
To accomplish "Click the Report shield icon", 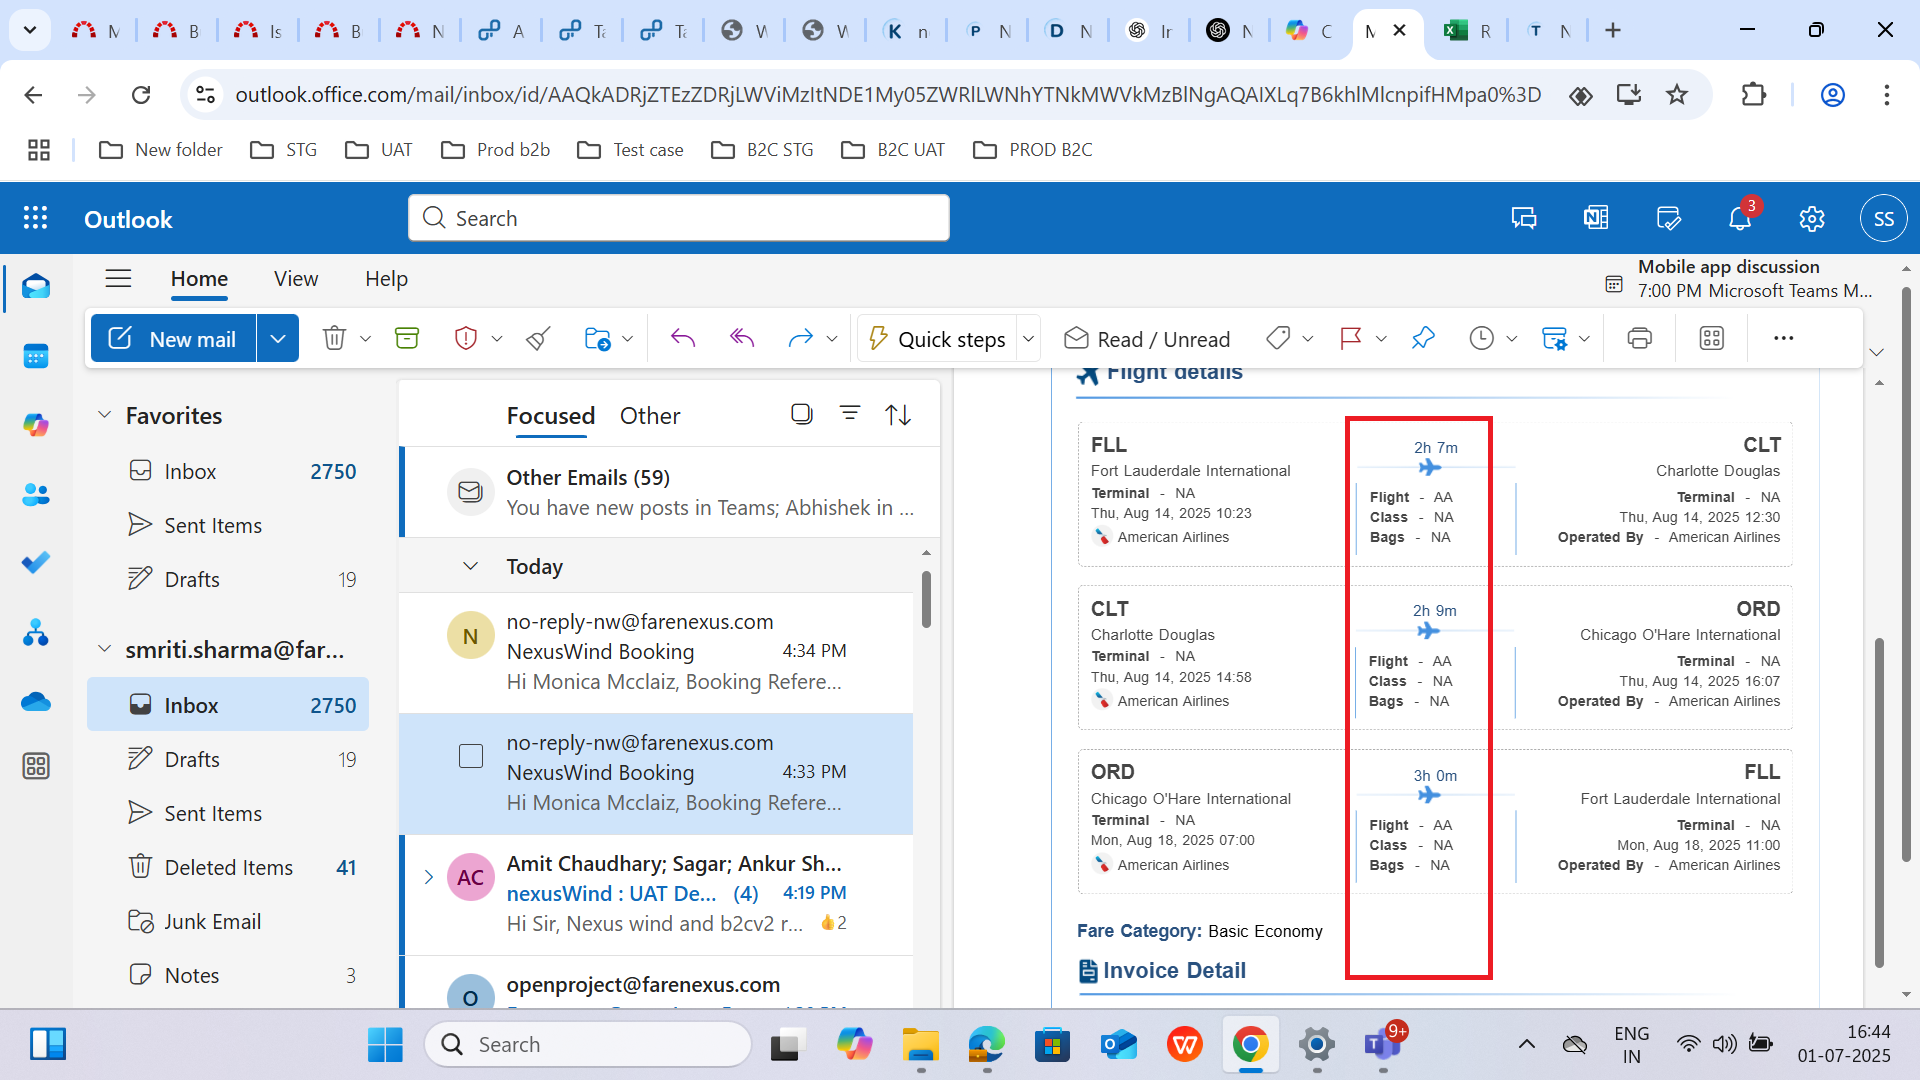I will pyautogui.click(x=465, y=339).
